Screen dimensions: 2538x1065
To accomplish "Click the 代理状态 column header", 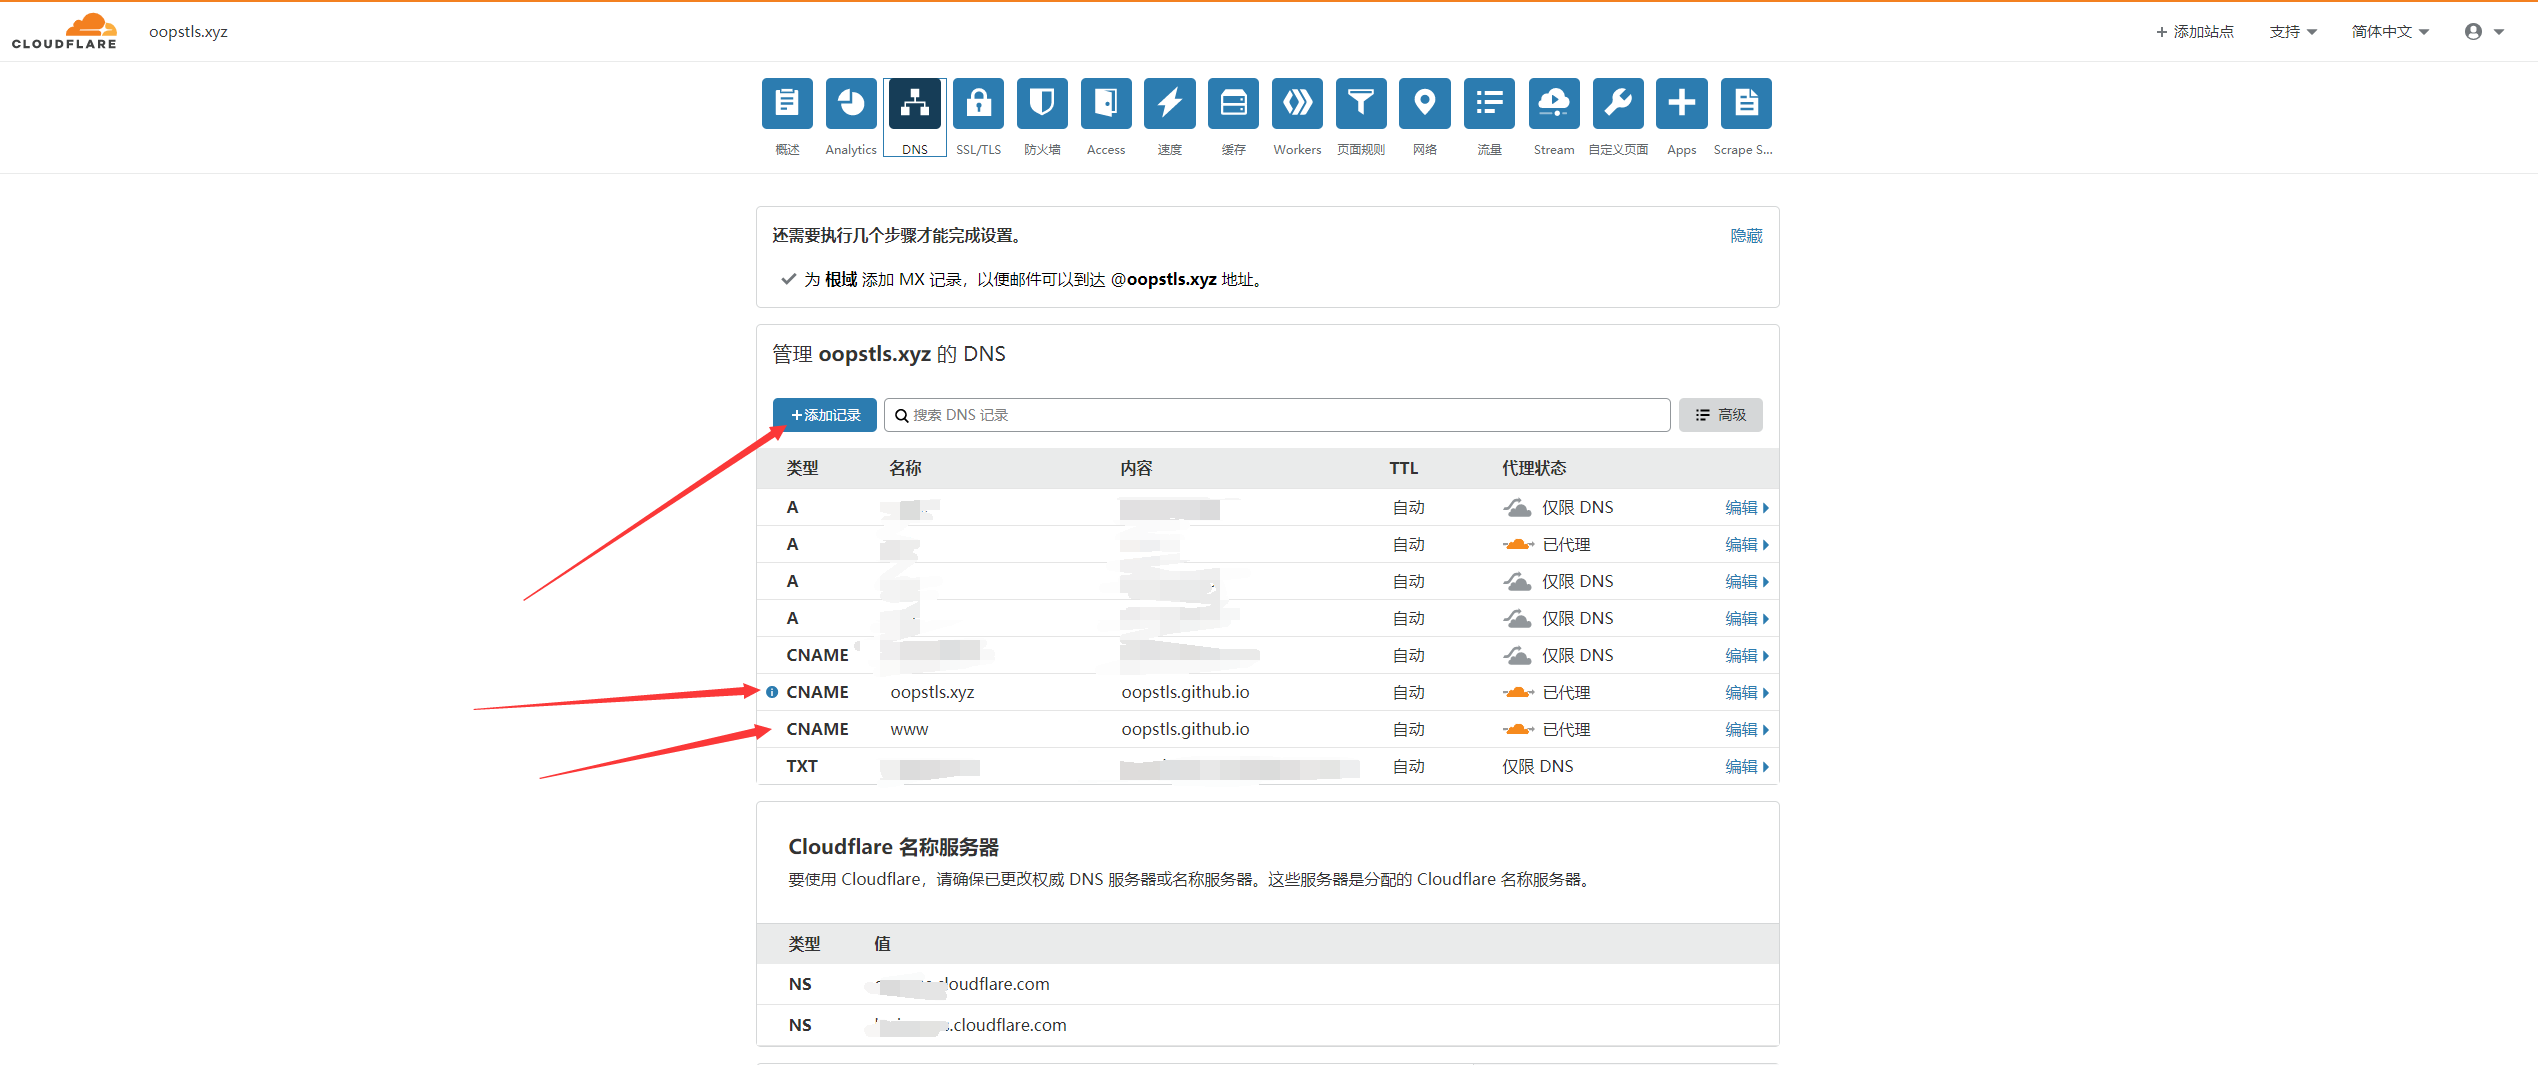I will pyautogui.click(x=1534, y=468).
